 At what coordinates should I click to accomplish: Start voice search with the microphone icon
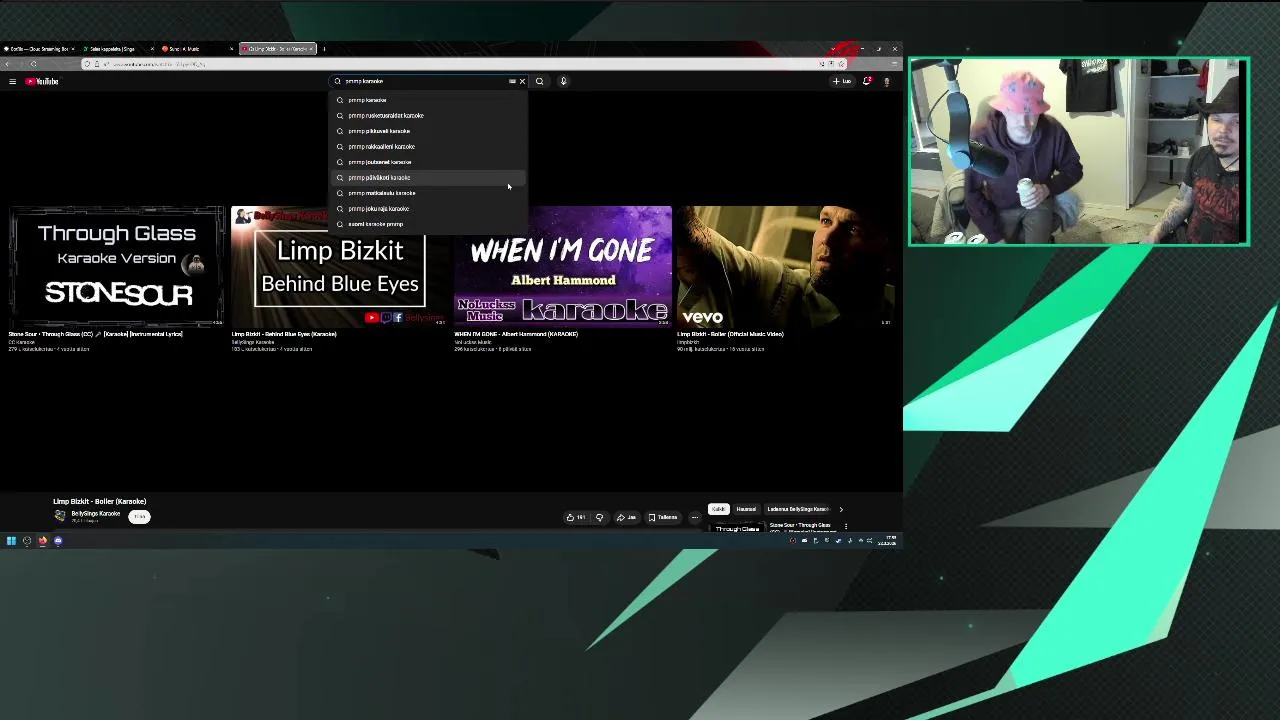point(563,81)
